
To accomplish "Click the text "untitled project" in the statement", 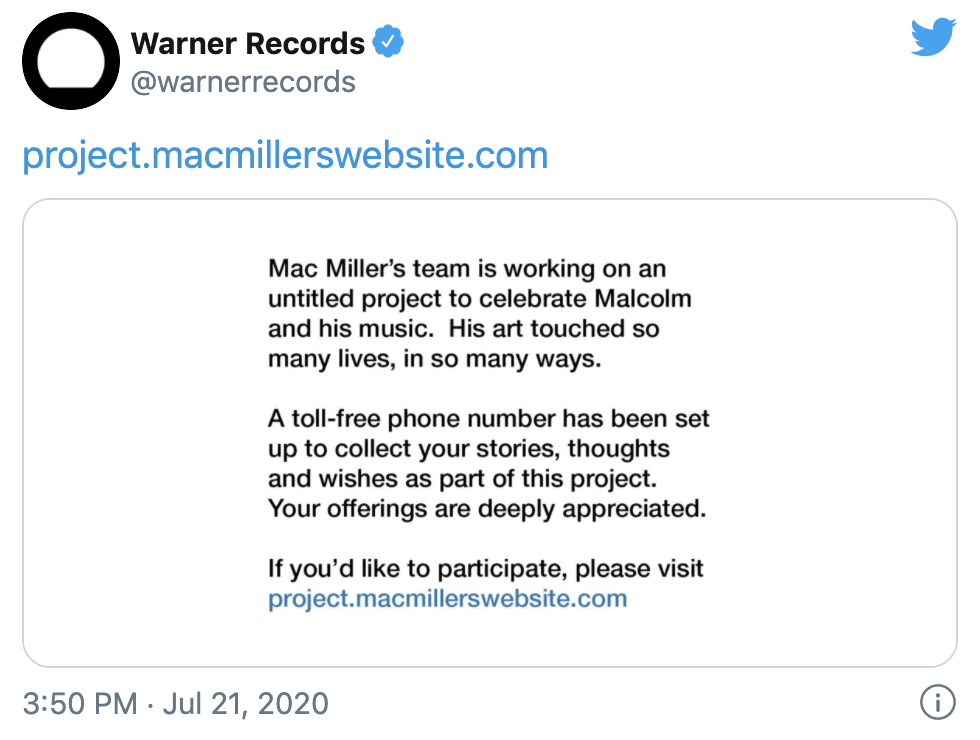I will click(342, 299).
